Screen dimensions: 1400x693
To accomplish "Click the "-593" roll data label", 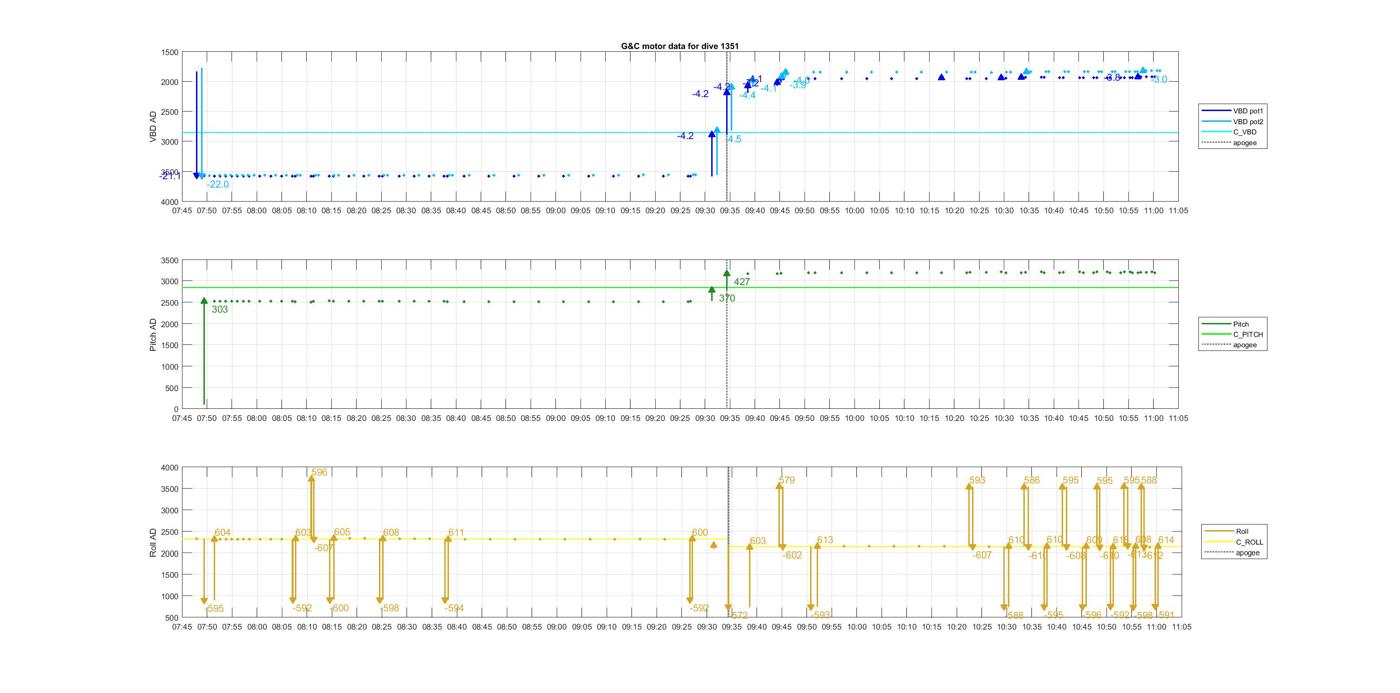I will pos(821,615).
